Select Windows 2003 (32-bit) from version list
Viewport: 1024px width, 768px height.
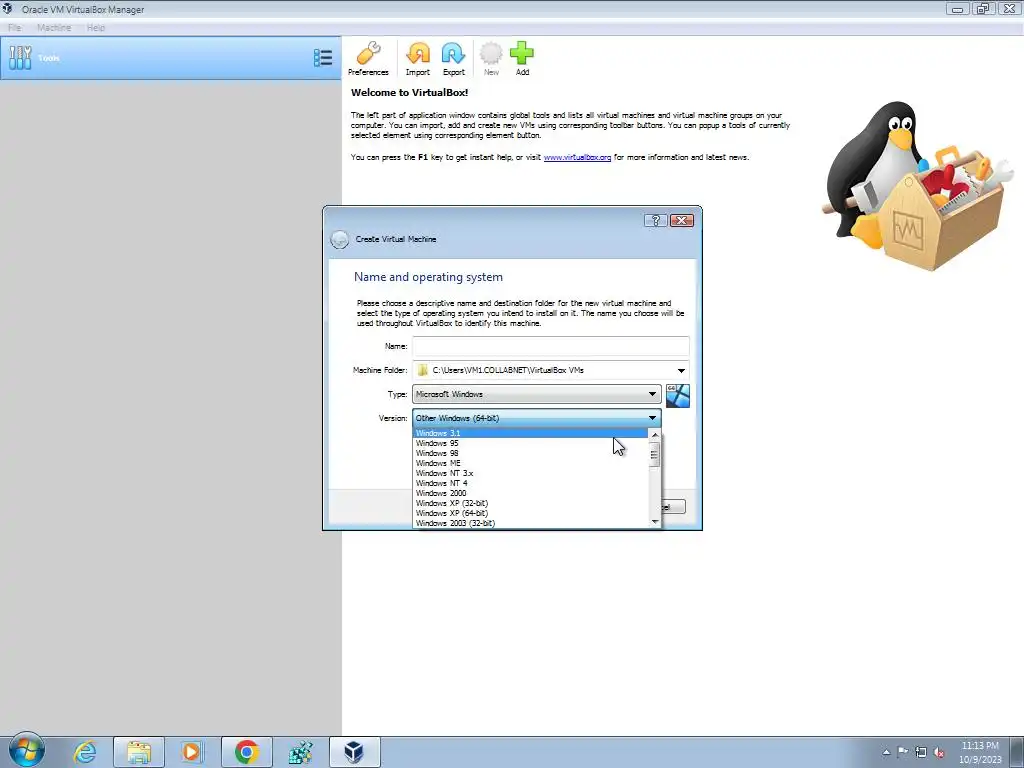point(530,523)
